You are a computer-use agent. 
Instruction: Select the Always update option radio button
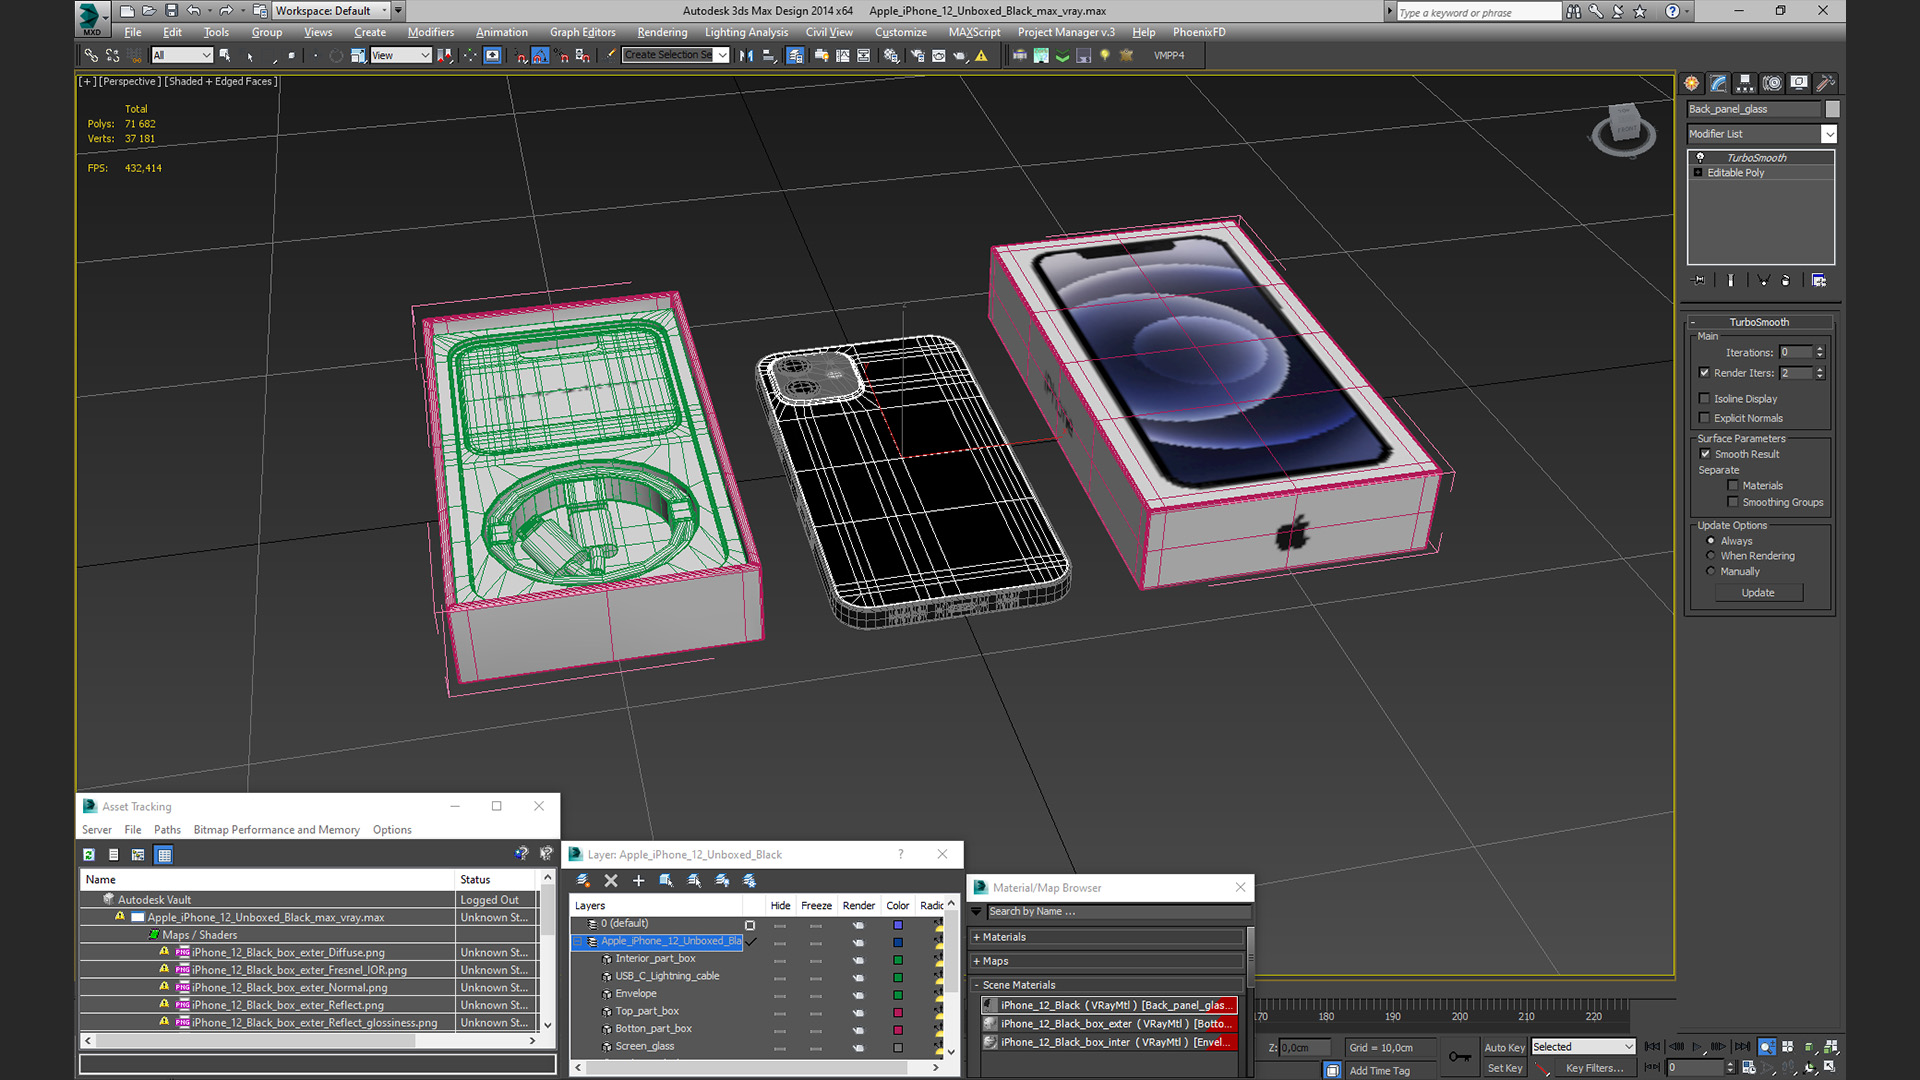1711,541
